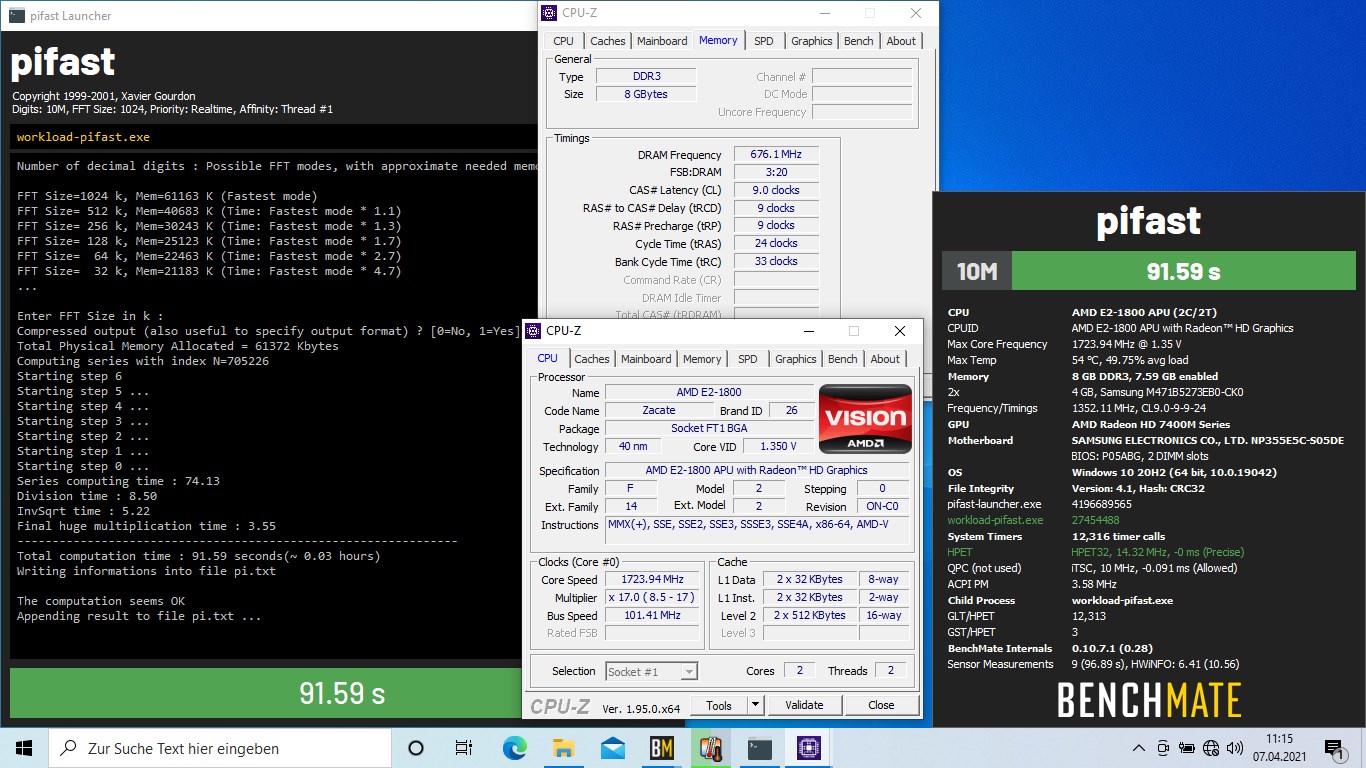1366x768 pixels.
Task: Open the notification center icon
Action: (x=1333, y=747)
